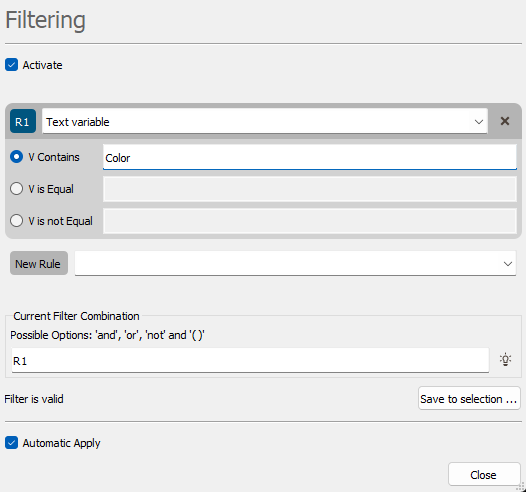Click the R1 rule badge
Viewport: 526px width, 492px height.
(x=23, y=121)
